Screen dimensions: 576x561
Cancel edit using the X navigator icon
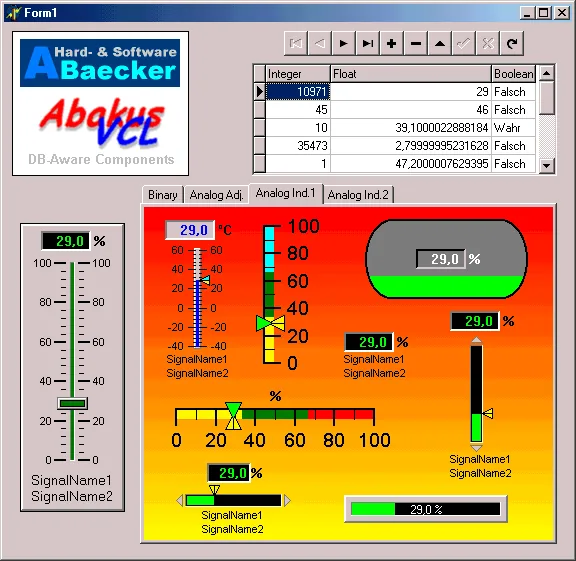click(x=487, y=44)
